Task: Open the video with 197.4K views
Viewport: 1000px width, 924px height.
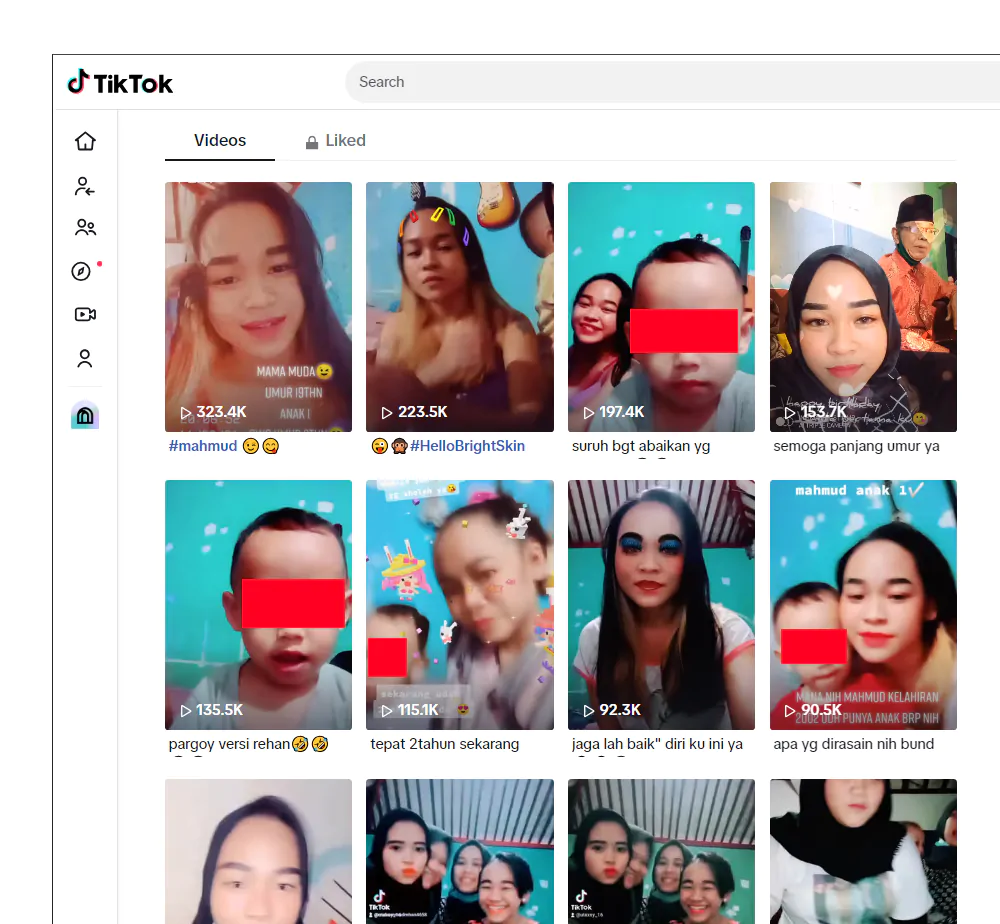Action: point(661,307)
